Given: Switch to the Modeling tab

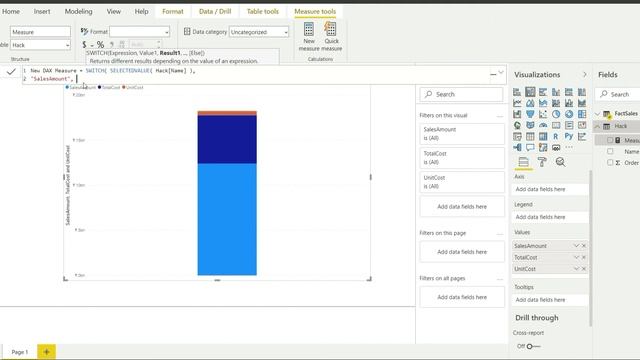Looking at the screenshot, I should 78,11.
